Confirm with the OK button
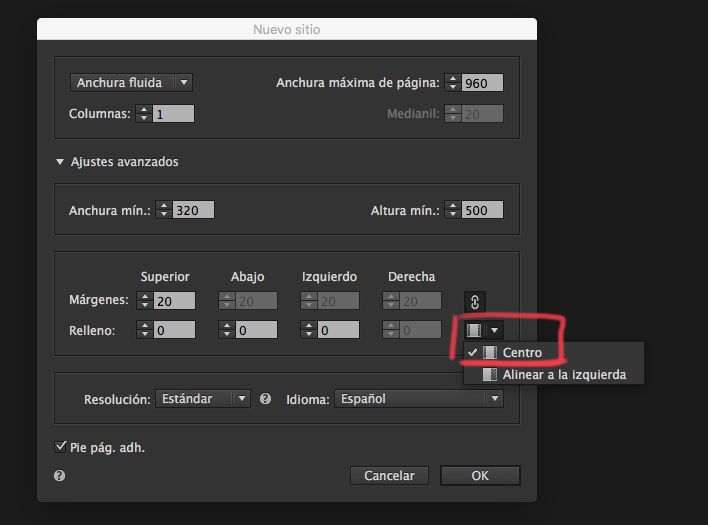The height and width of the screenshot is (525, 708). click(480, 475)
